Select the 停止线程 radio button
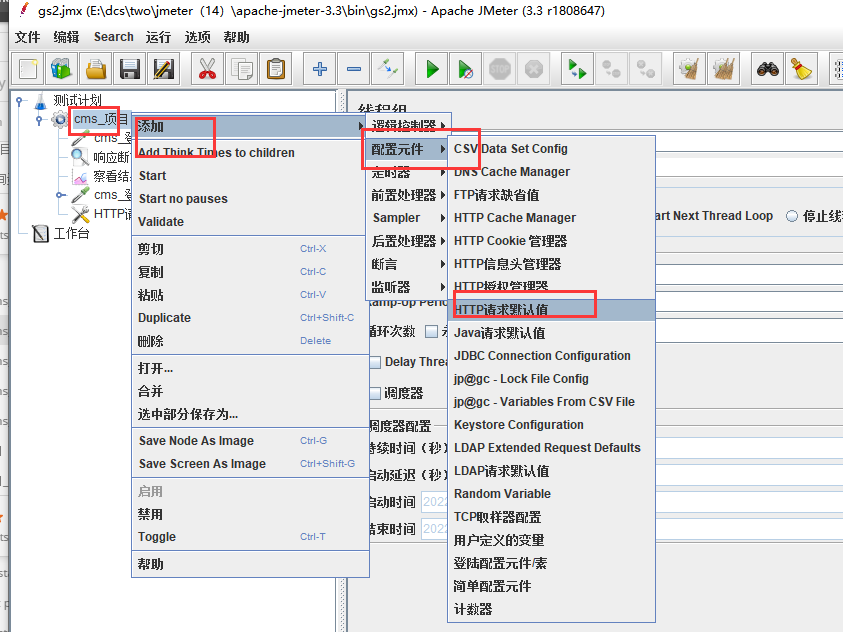Screen dimensions: 843x632 click(791, 216)
